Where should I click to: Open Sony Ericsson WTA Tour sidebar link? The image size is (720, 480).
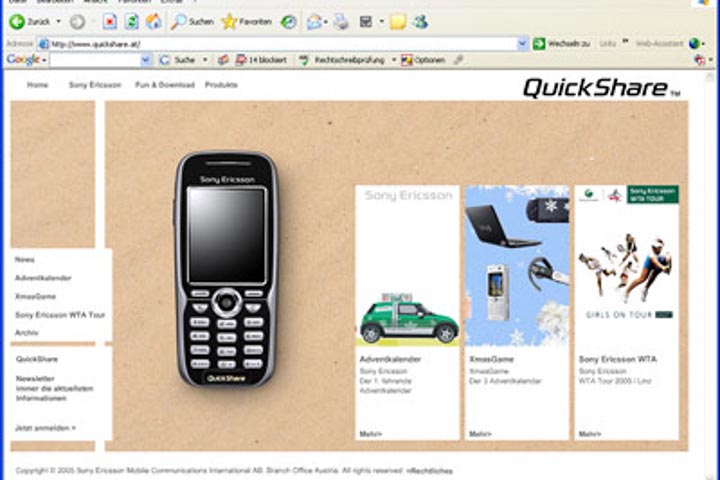60,315
